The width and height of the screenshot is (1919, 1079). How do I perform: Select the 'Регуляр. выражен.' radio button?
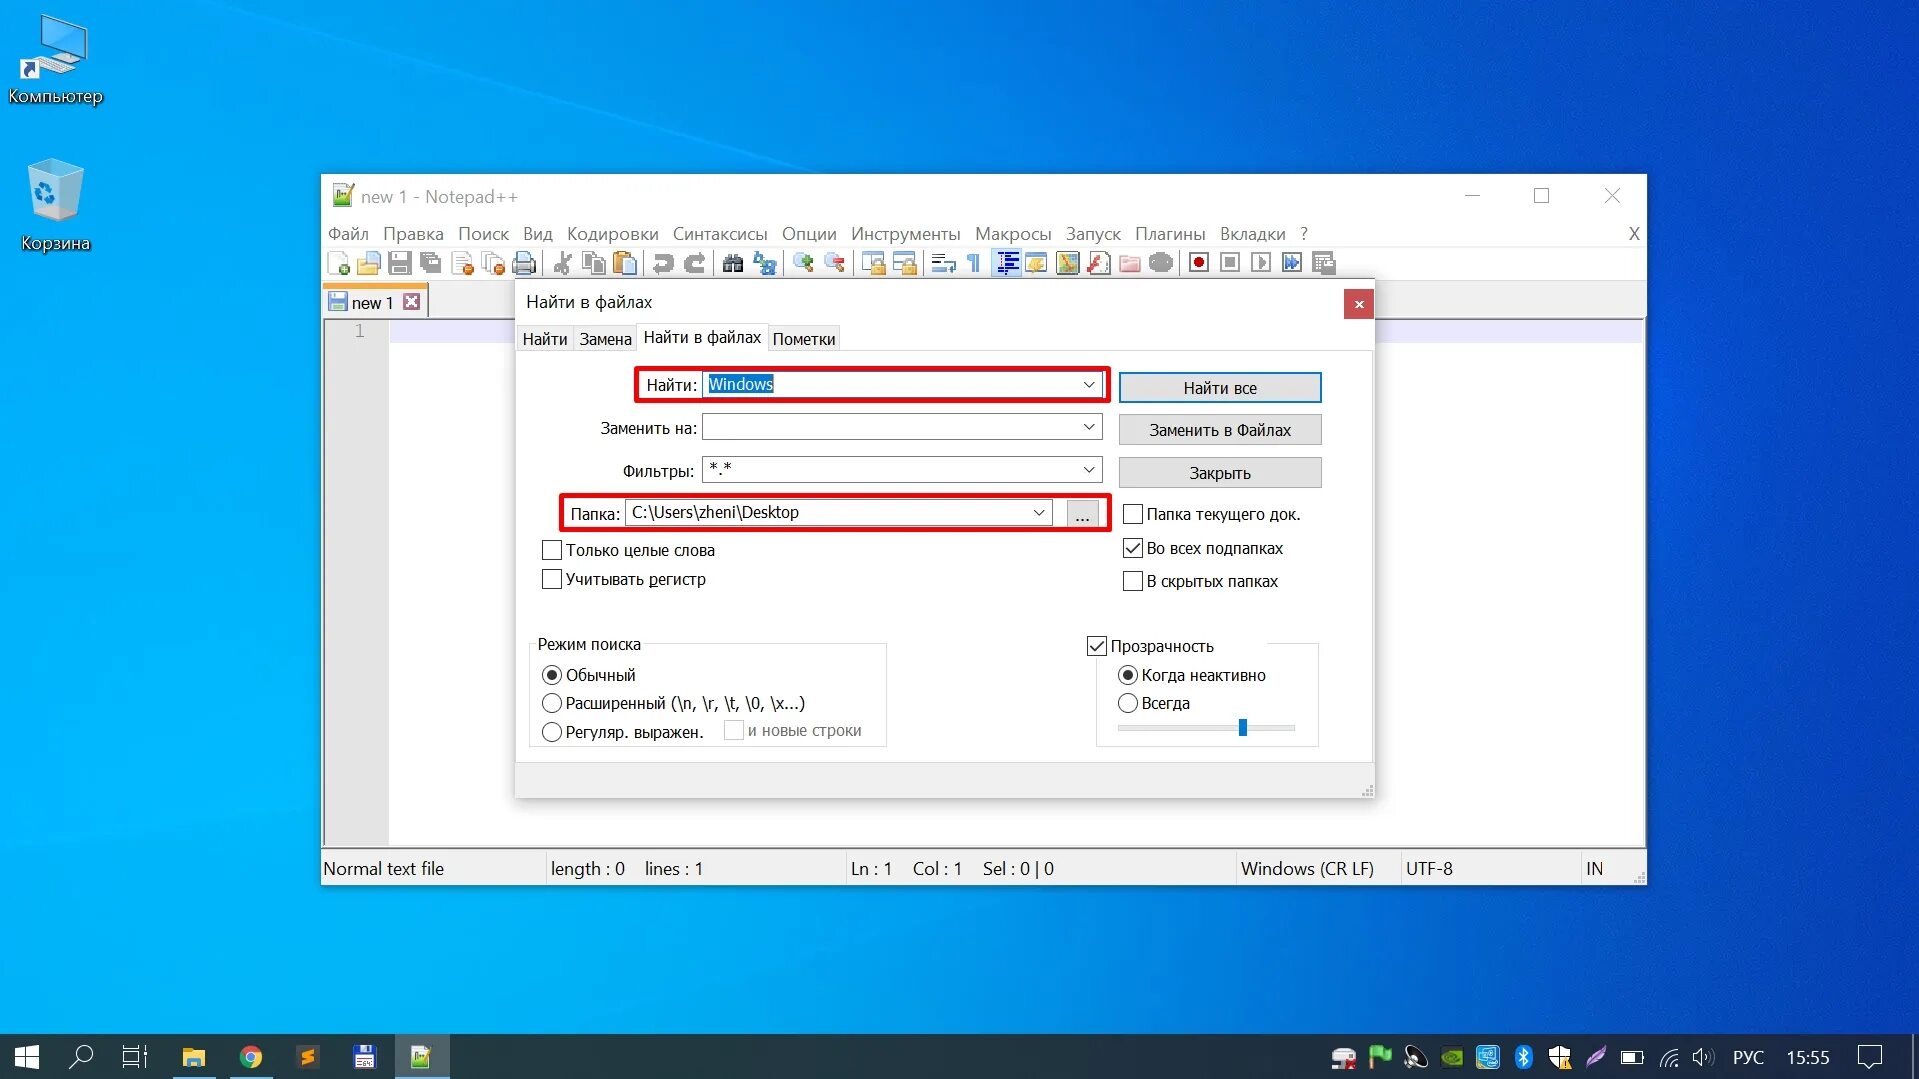point(551,732)
